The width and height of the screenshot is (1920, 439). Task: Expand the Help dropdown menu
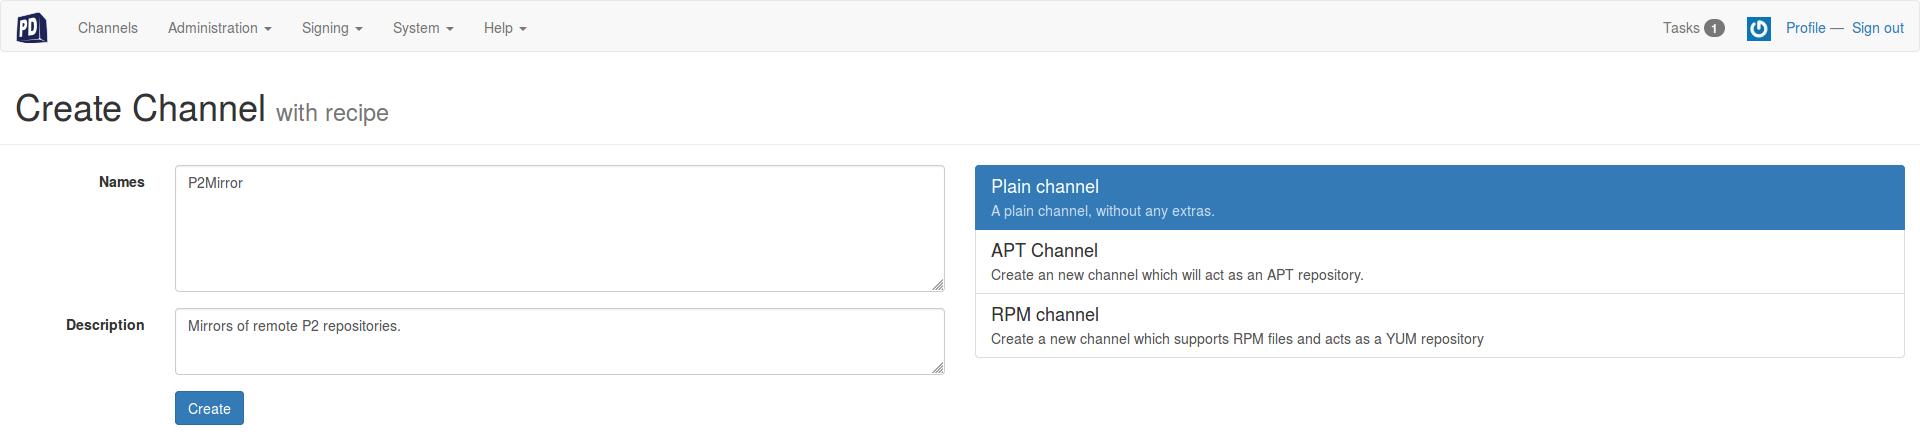point(505,28)
